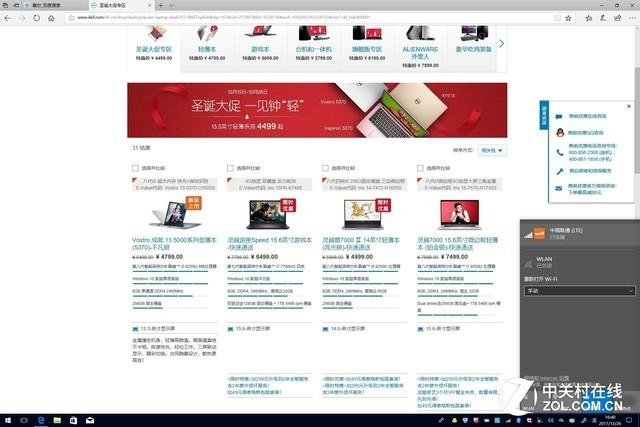Add page to favorites with star icon
The height and width of the screenshot is (427, 640).
point(568,18)
